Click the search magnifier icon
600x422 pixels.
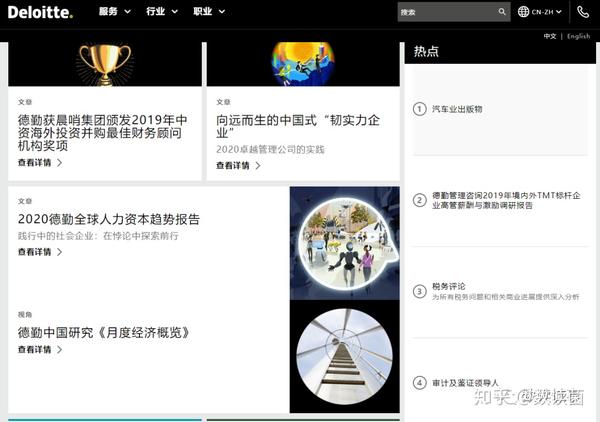[502, 12]
